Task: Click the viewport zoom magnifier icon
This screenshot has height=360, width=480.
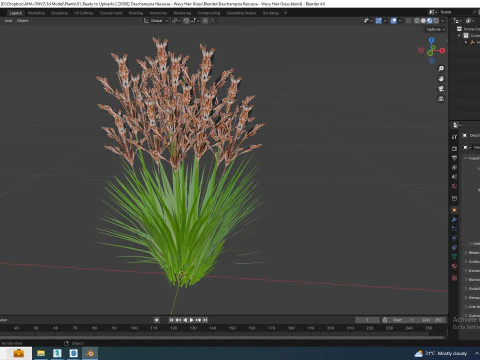Action: [x=441, y=69]
